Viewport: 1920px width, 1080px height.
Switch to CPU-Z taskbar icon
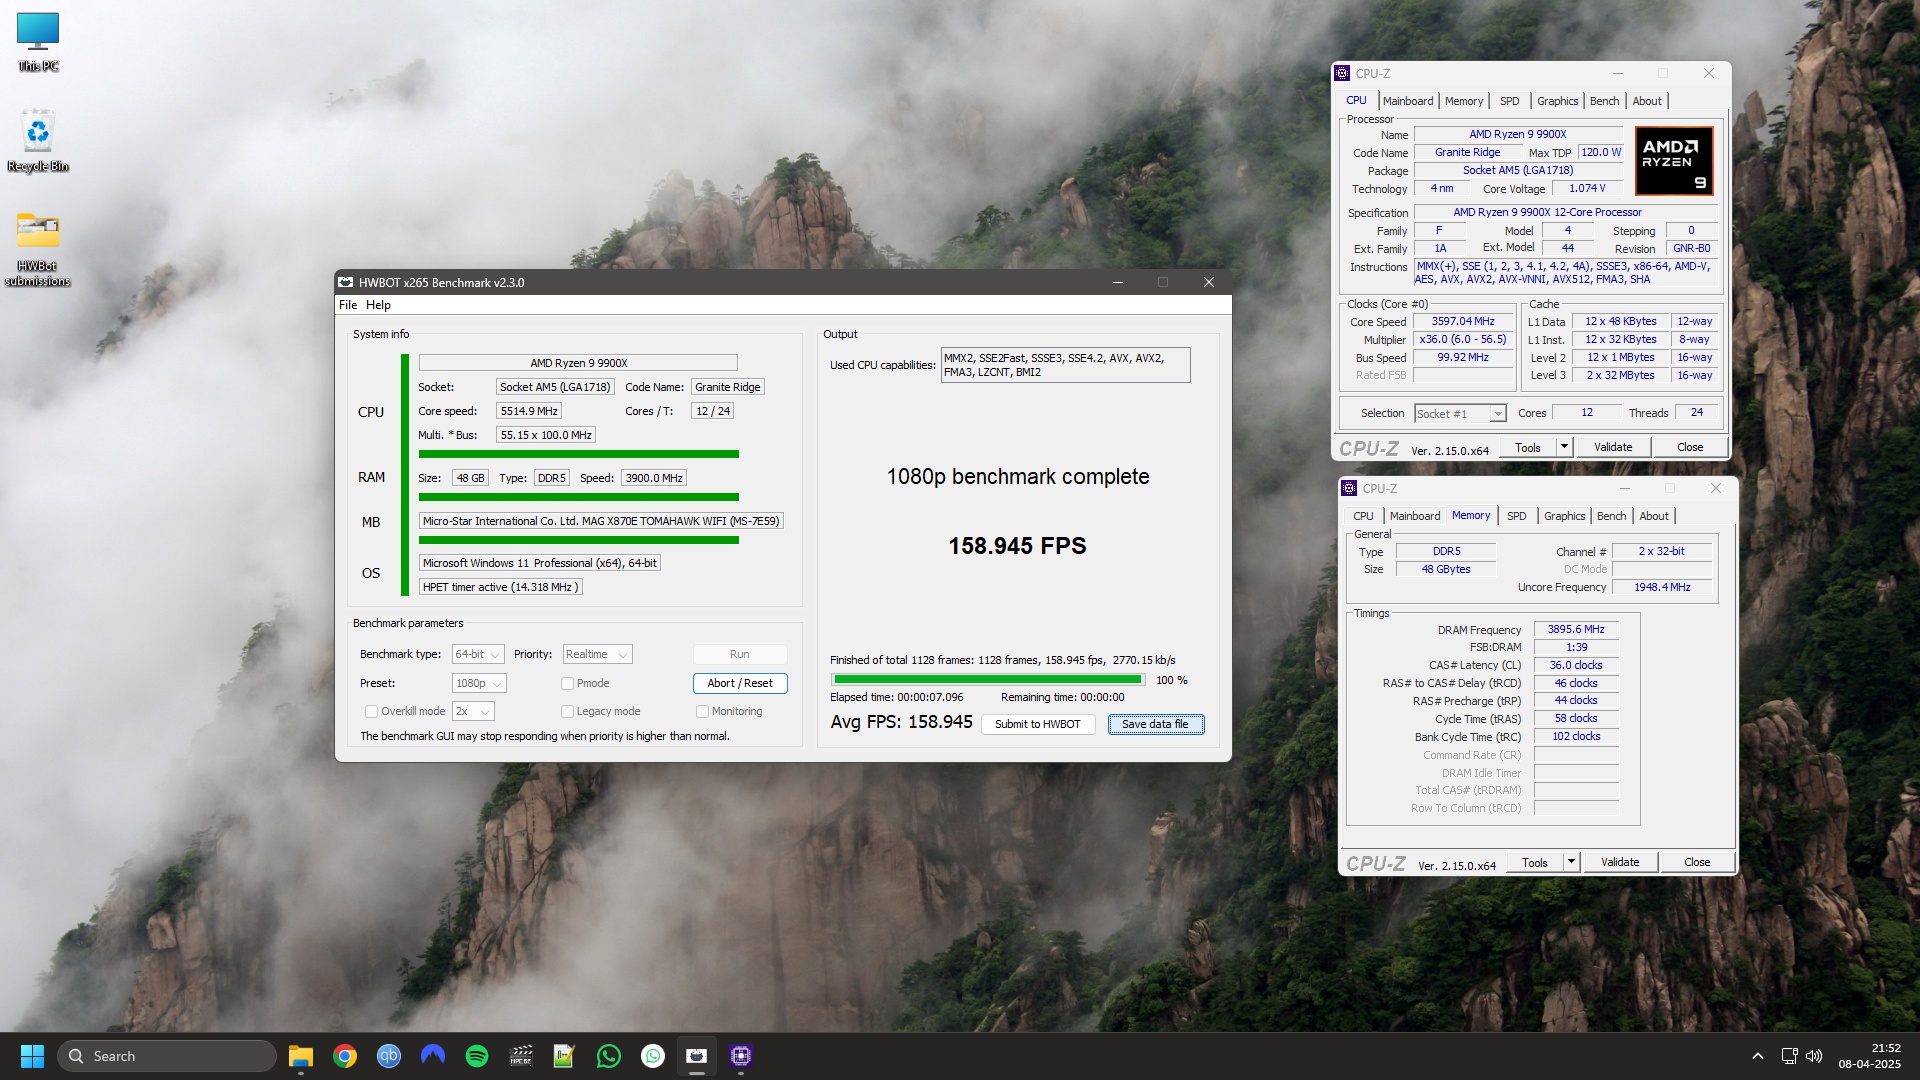[741, 1056]
